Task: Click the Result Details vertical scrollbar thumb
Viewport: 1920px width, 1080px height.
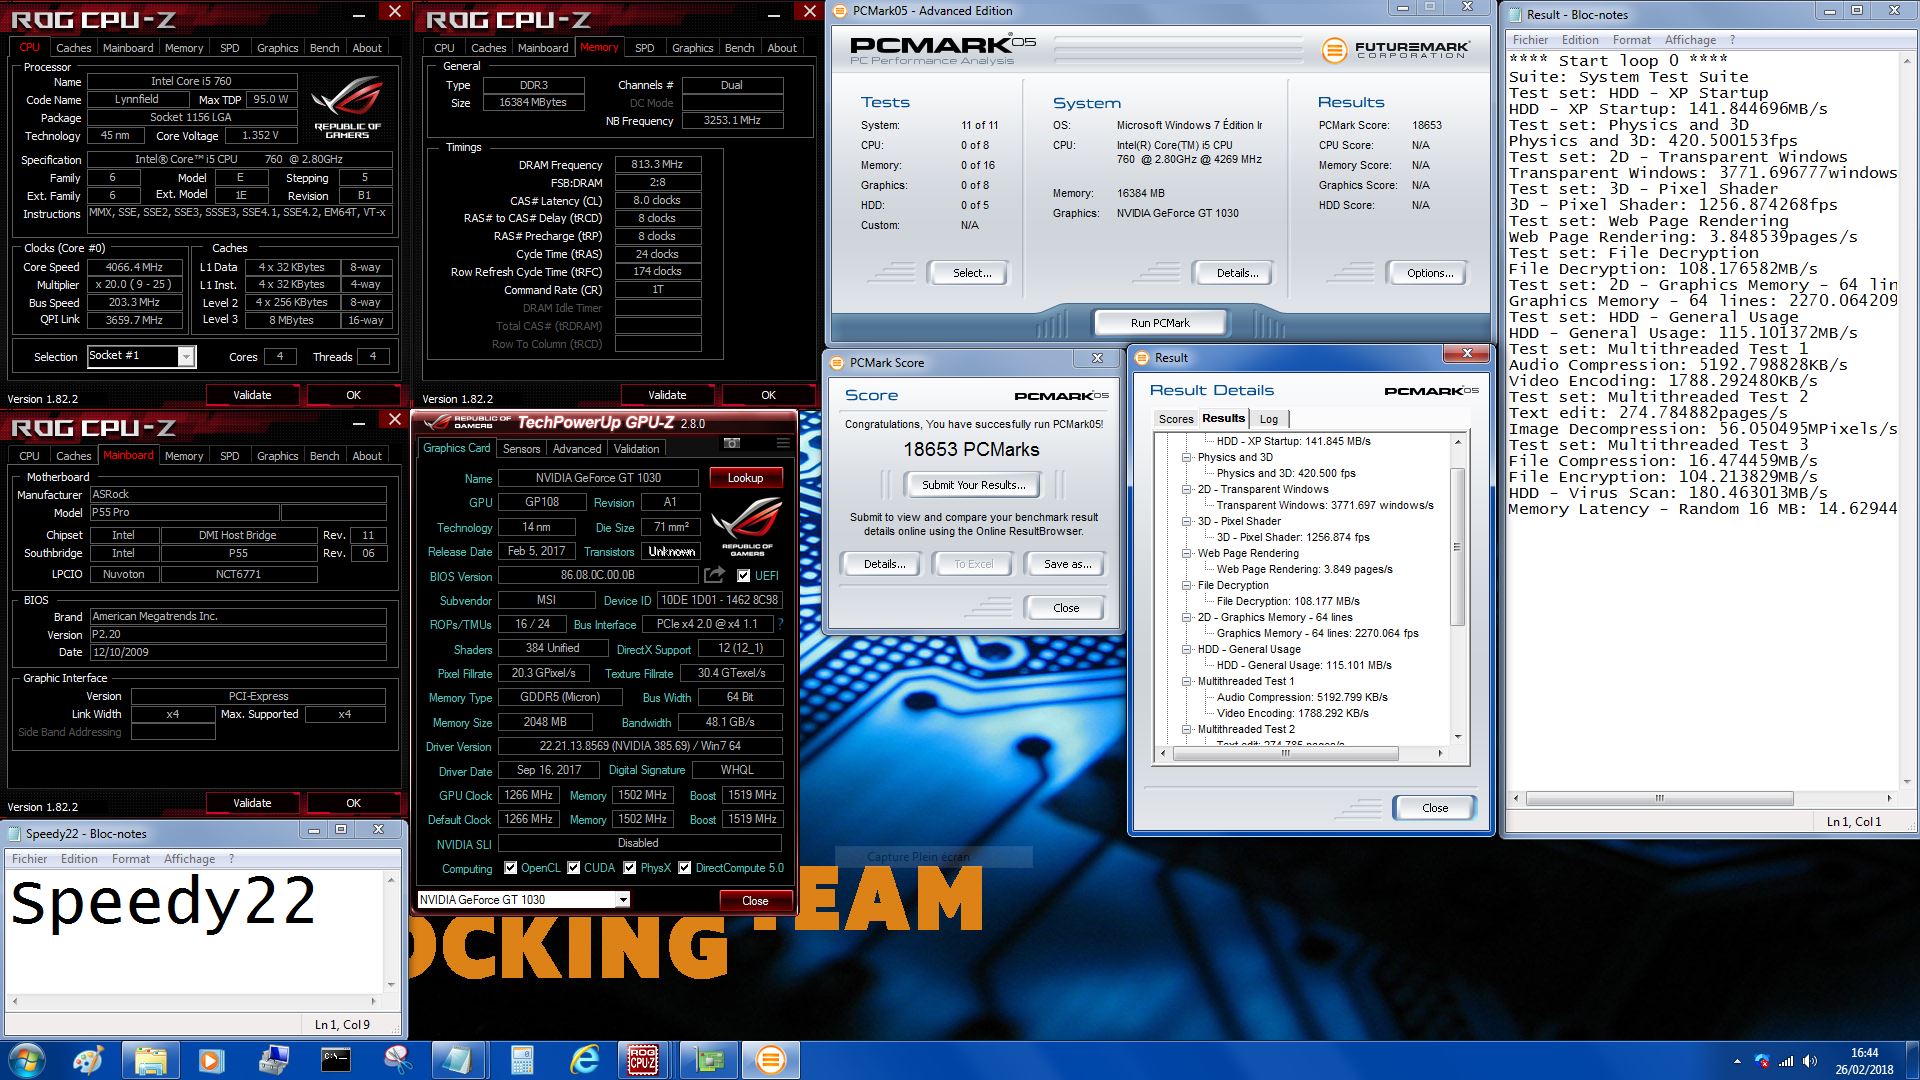Action: pyautogui.click(x=1457, y=546)
